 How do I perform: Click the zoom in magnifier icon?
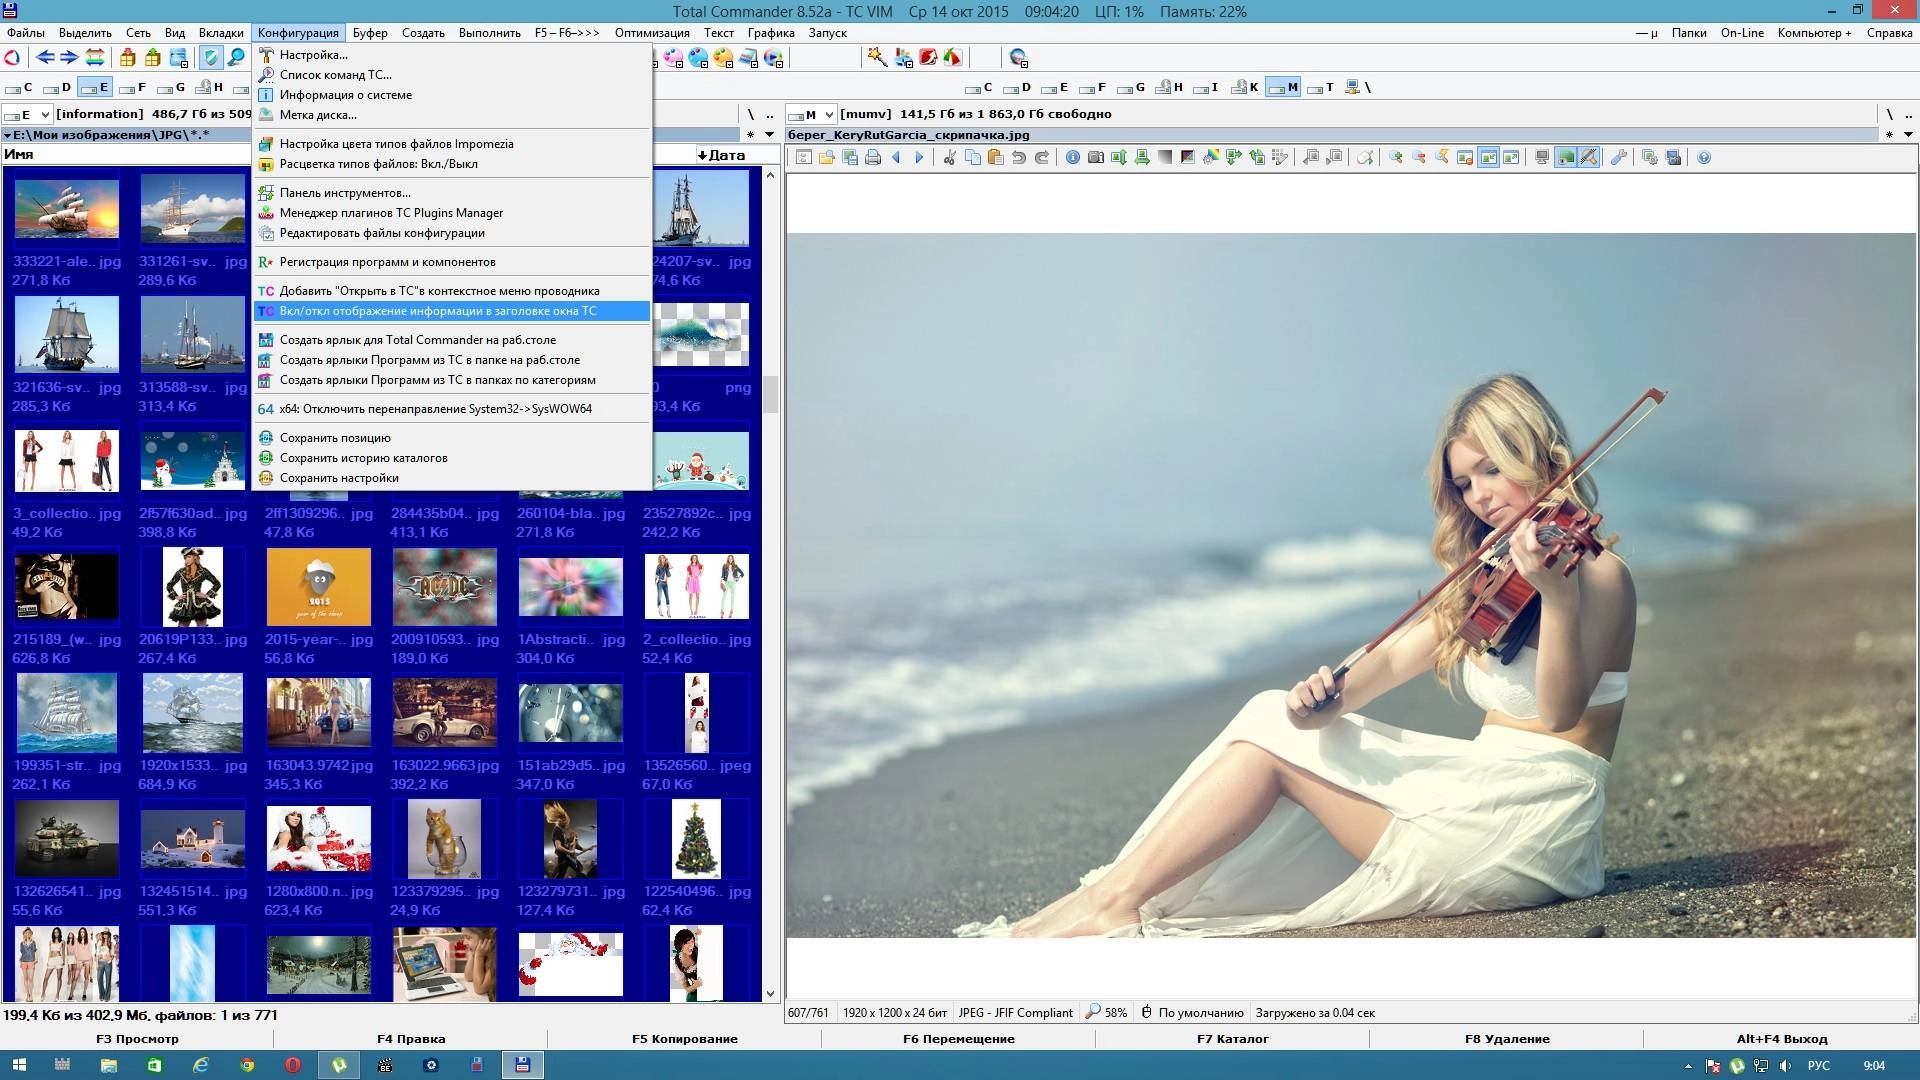point(1396,157)
